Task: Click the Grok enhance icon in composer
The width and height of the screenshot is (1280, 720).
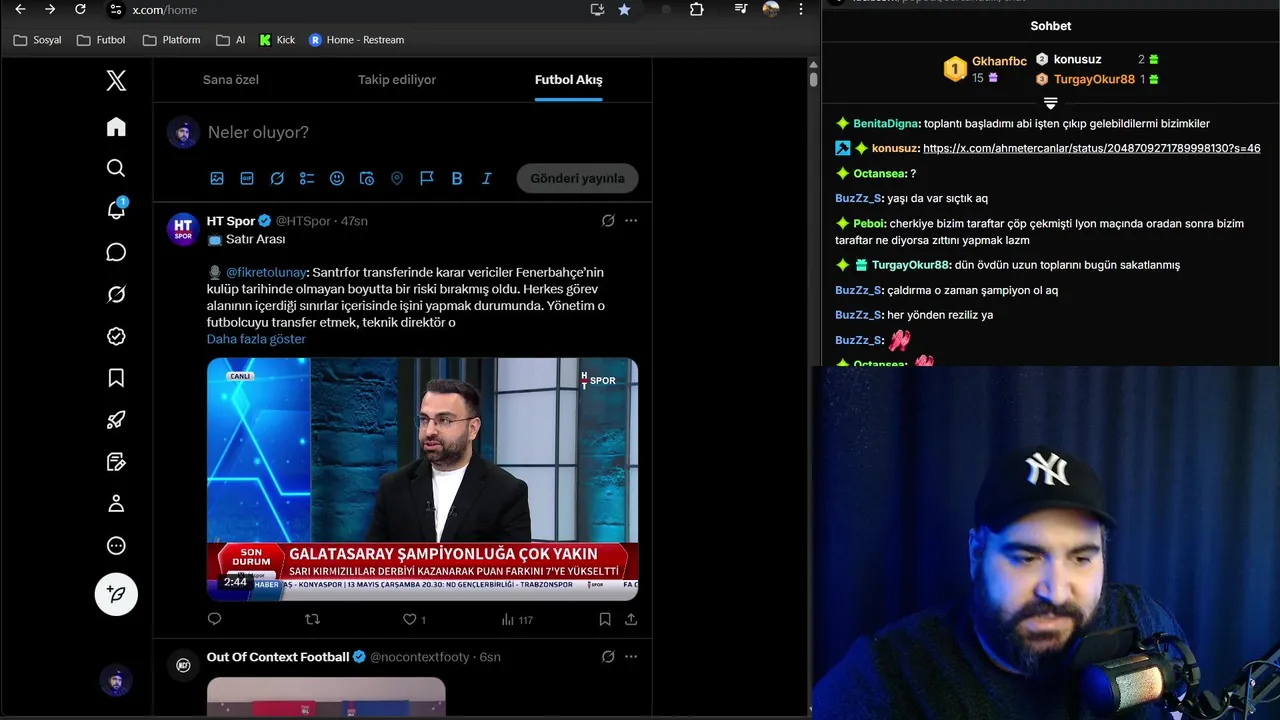Action: [x=277, y=178]
